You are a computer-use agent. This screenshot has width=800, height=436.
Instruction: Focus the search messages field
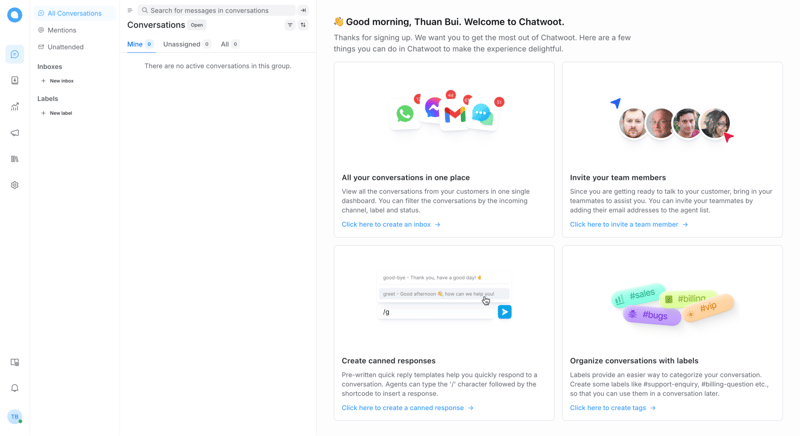point(220,11)
